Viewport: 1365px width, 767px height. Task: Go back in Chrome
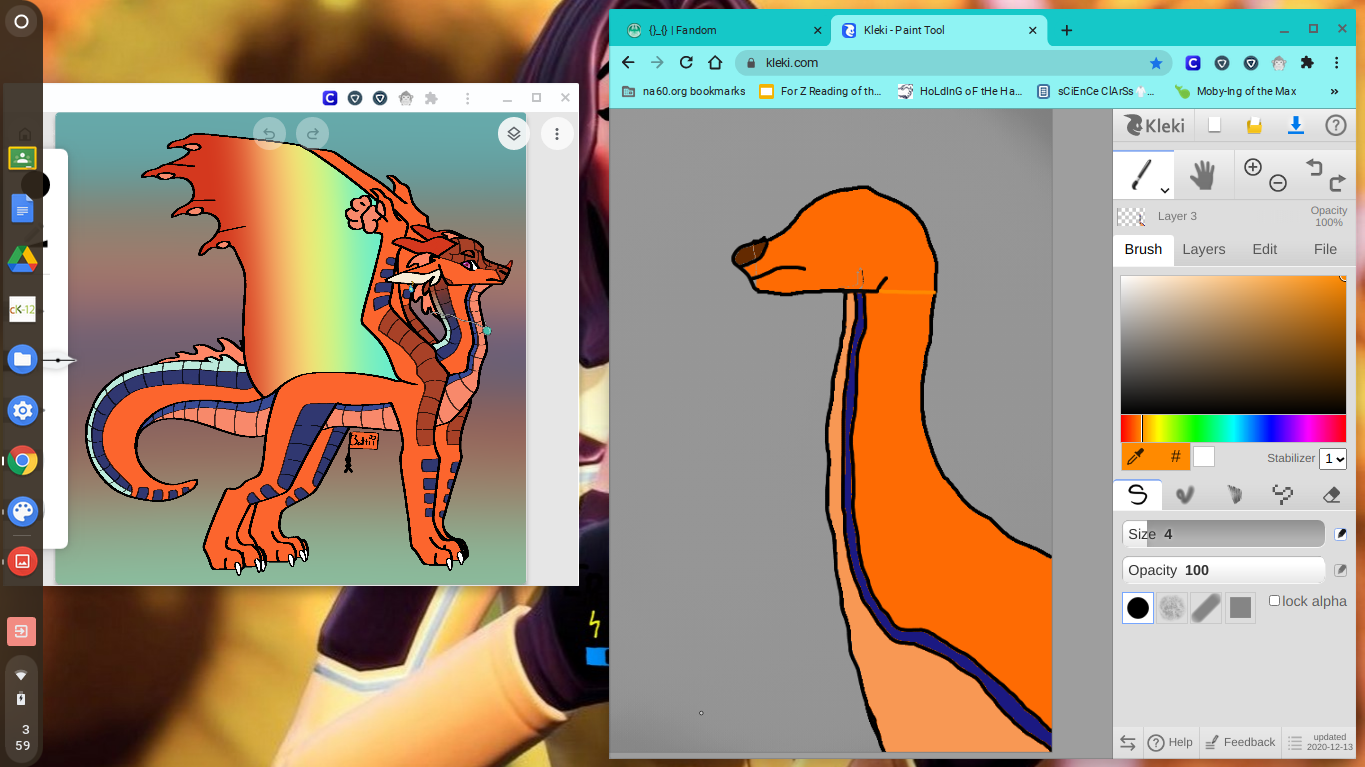pos(628,62)
